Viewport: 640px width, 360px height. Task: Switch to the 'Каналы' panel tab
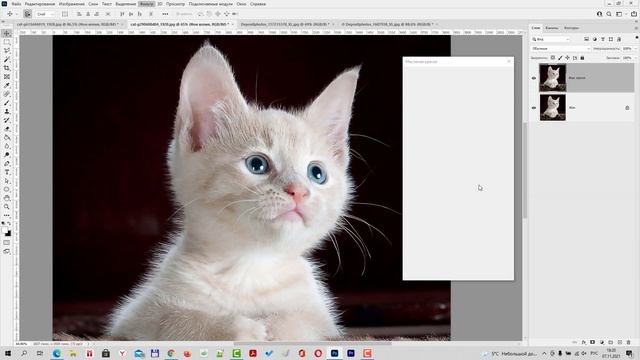pos(551,28)
